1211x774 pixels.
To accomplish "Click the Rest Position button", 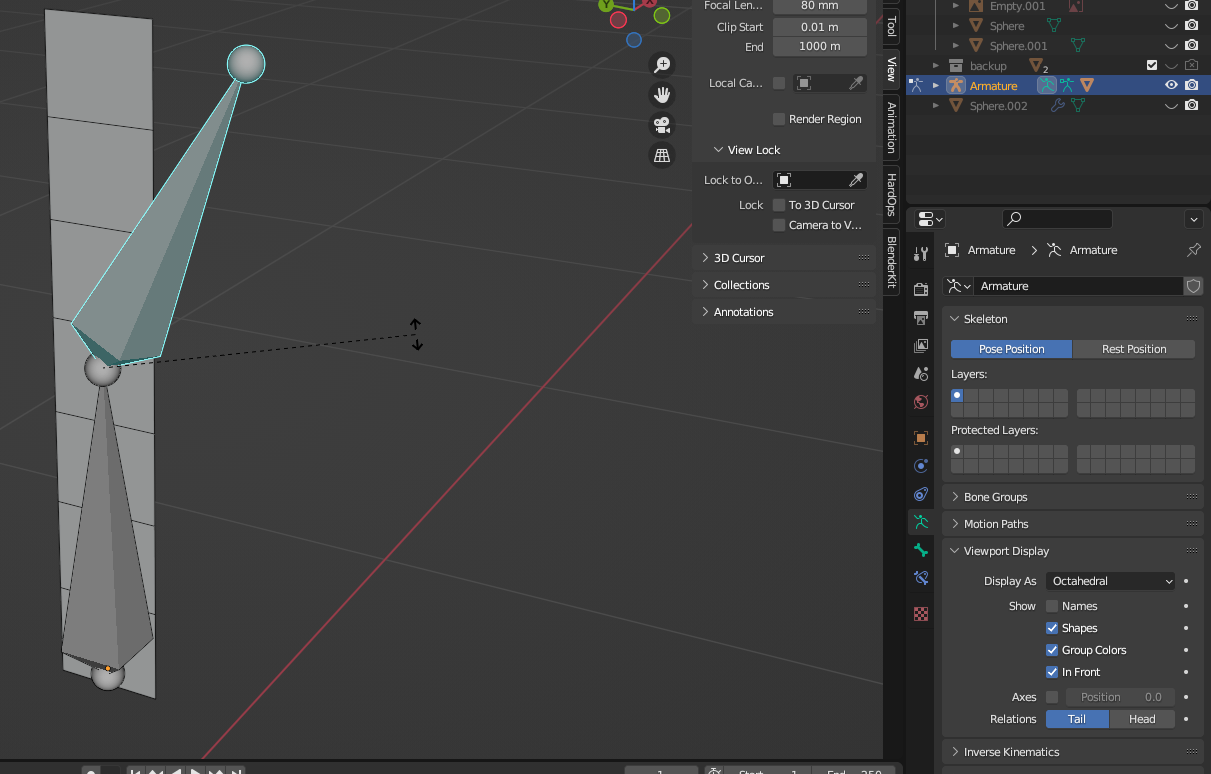I will tap(1133, 349).
